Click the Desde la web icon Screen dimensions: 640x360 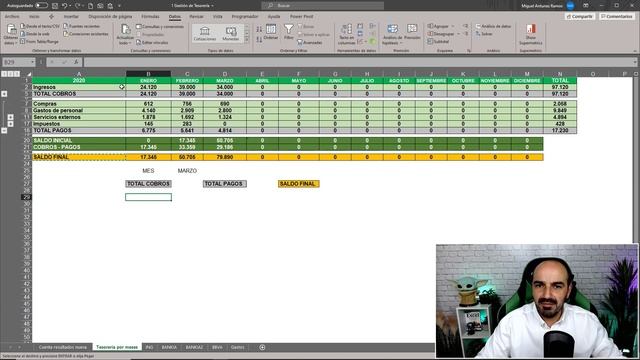[23, 34]
